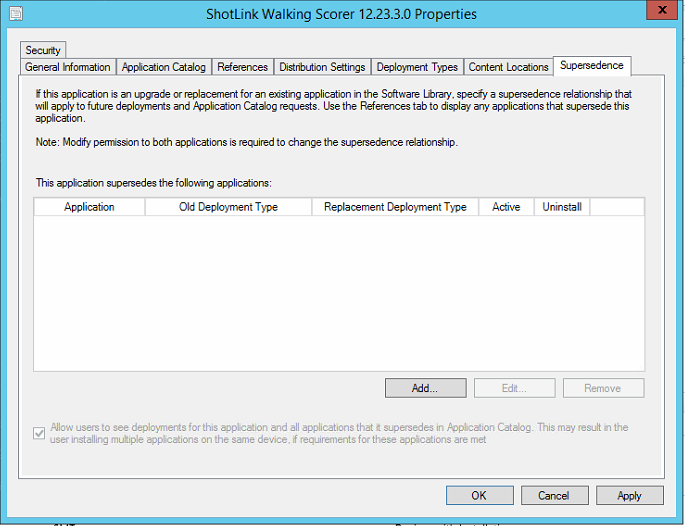Confirm with the OK button

point(480,495)
